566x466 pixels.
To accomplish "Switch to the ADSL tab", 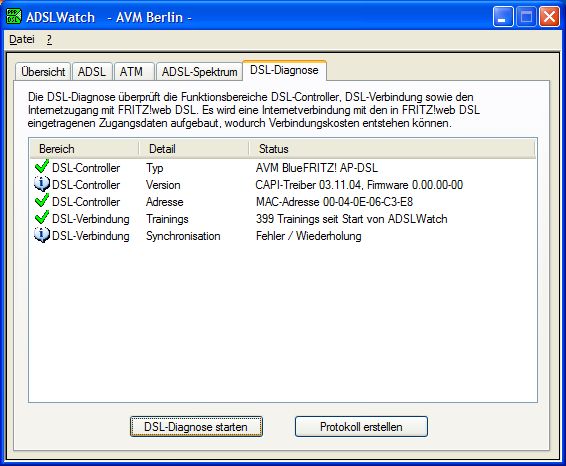I will pos(92,71).
